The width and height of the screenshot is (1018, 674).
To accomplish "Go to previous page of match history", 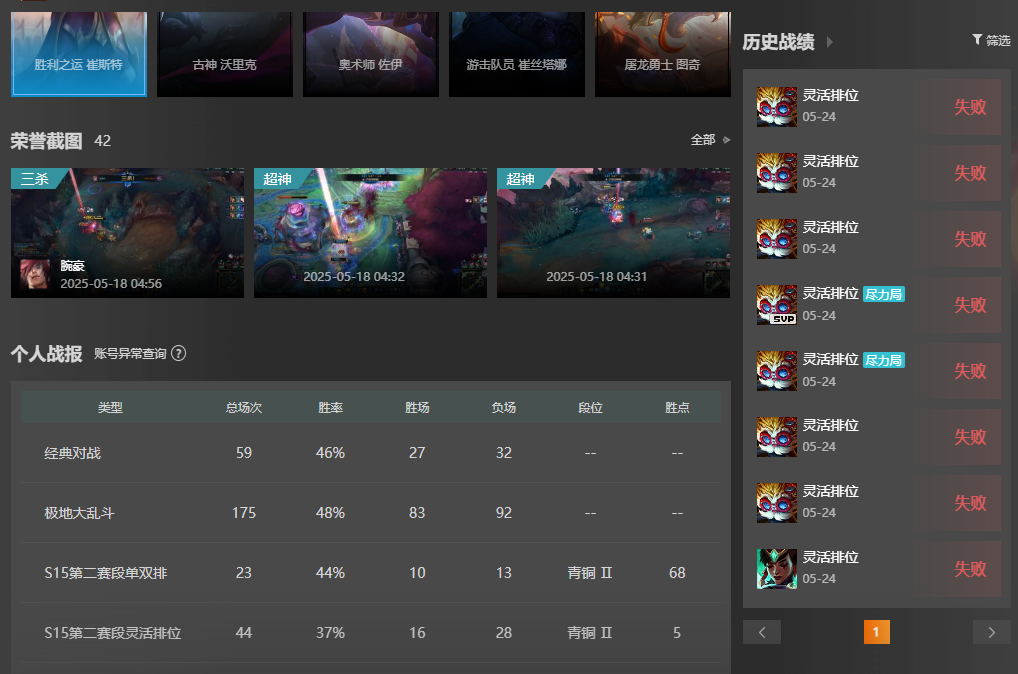I will [x=762, y=632].
